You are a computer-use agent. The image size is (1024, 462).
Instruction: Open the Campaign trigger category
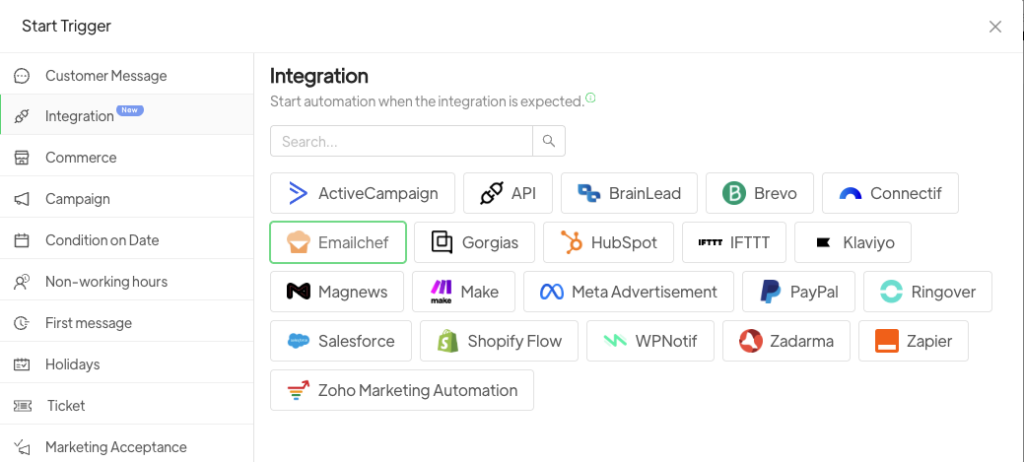click(x=77, y=199)
